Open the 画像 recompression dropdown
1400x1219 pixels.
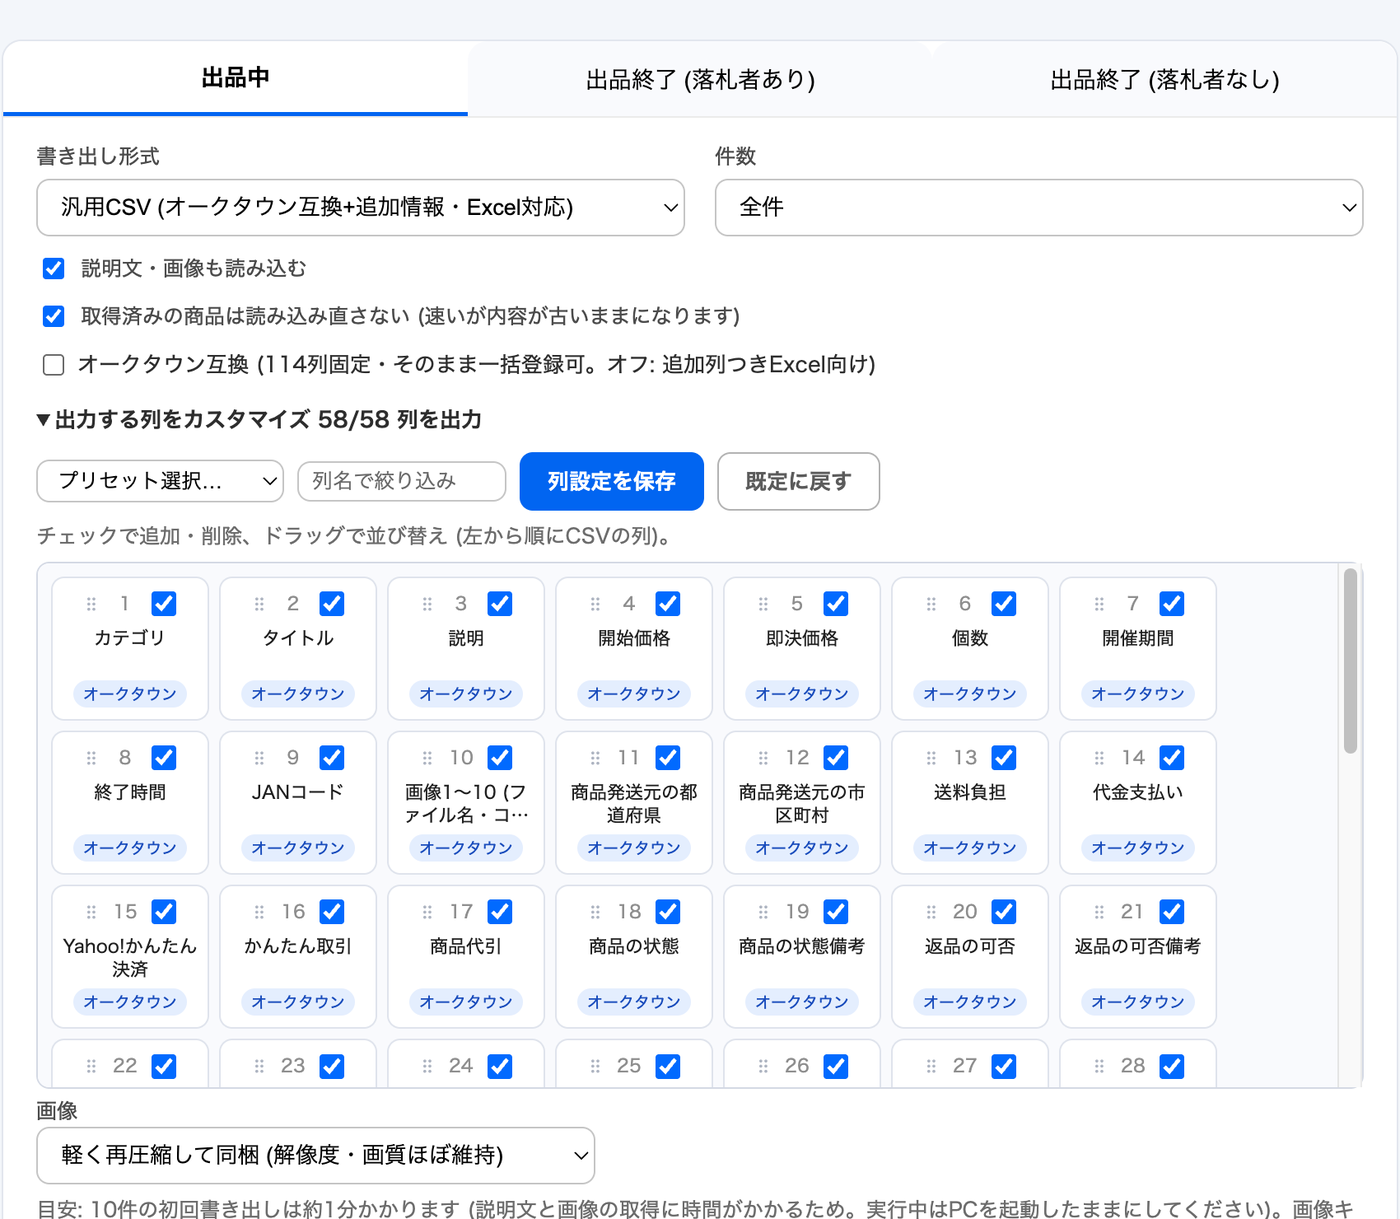click(316, 1155)
